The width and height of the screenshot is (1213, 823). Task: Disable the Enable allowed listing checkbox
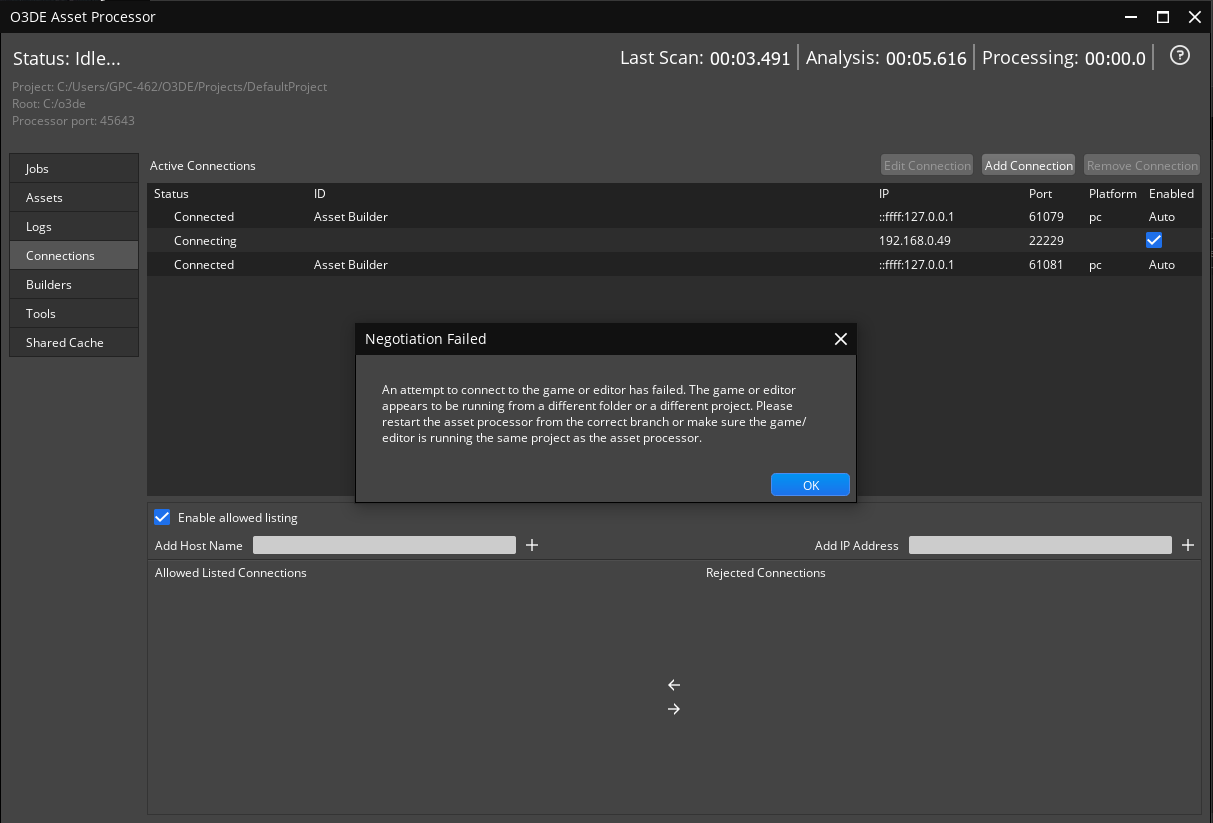(162, 517)
